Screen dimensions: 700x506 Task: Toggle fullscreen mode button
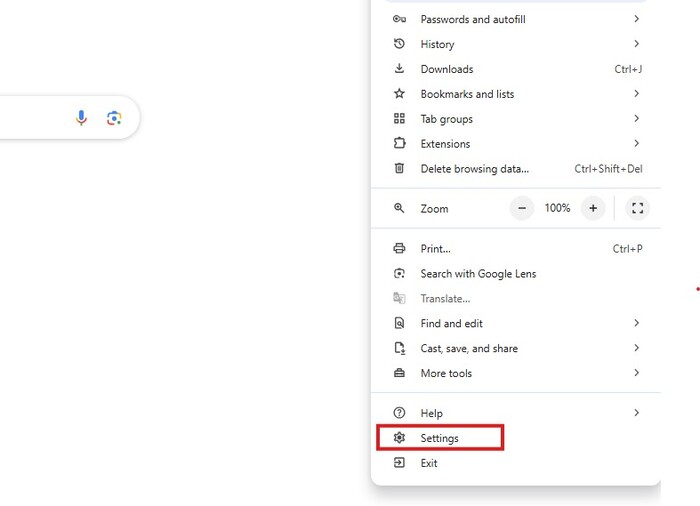(x=638, y=208)
